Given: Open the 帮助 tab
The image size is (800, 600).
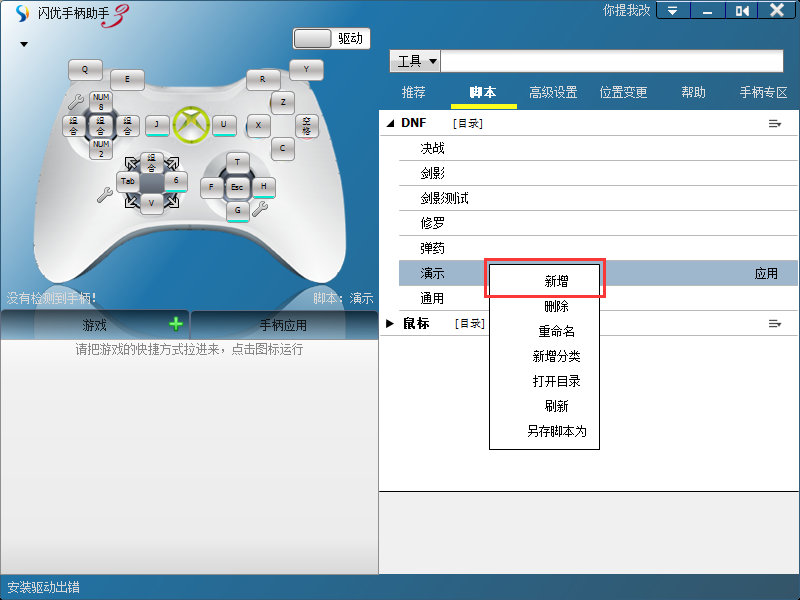Looking at the screenshot, I should (x=693, y=92).
